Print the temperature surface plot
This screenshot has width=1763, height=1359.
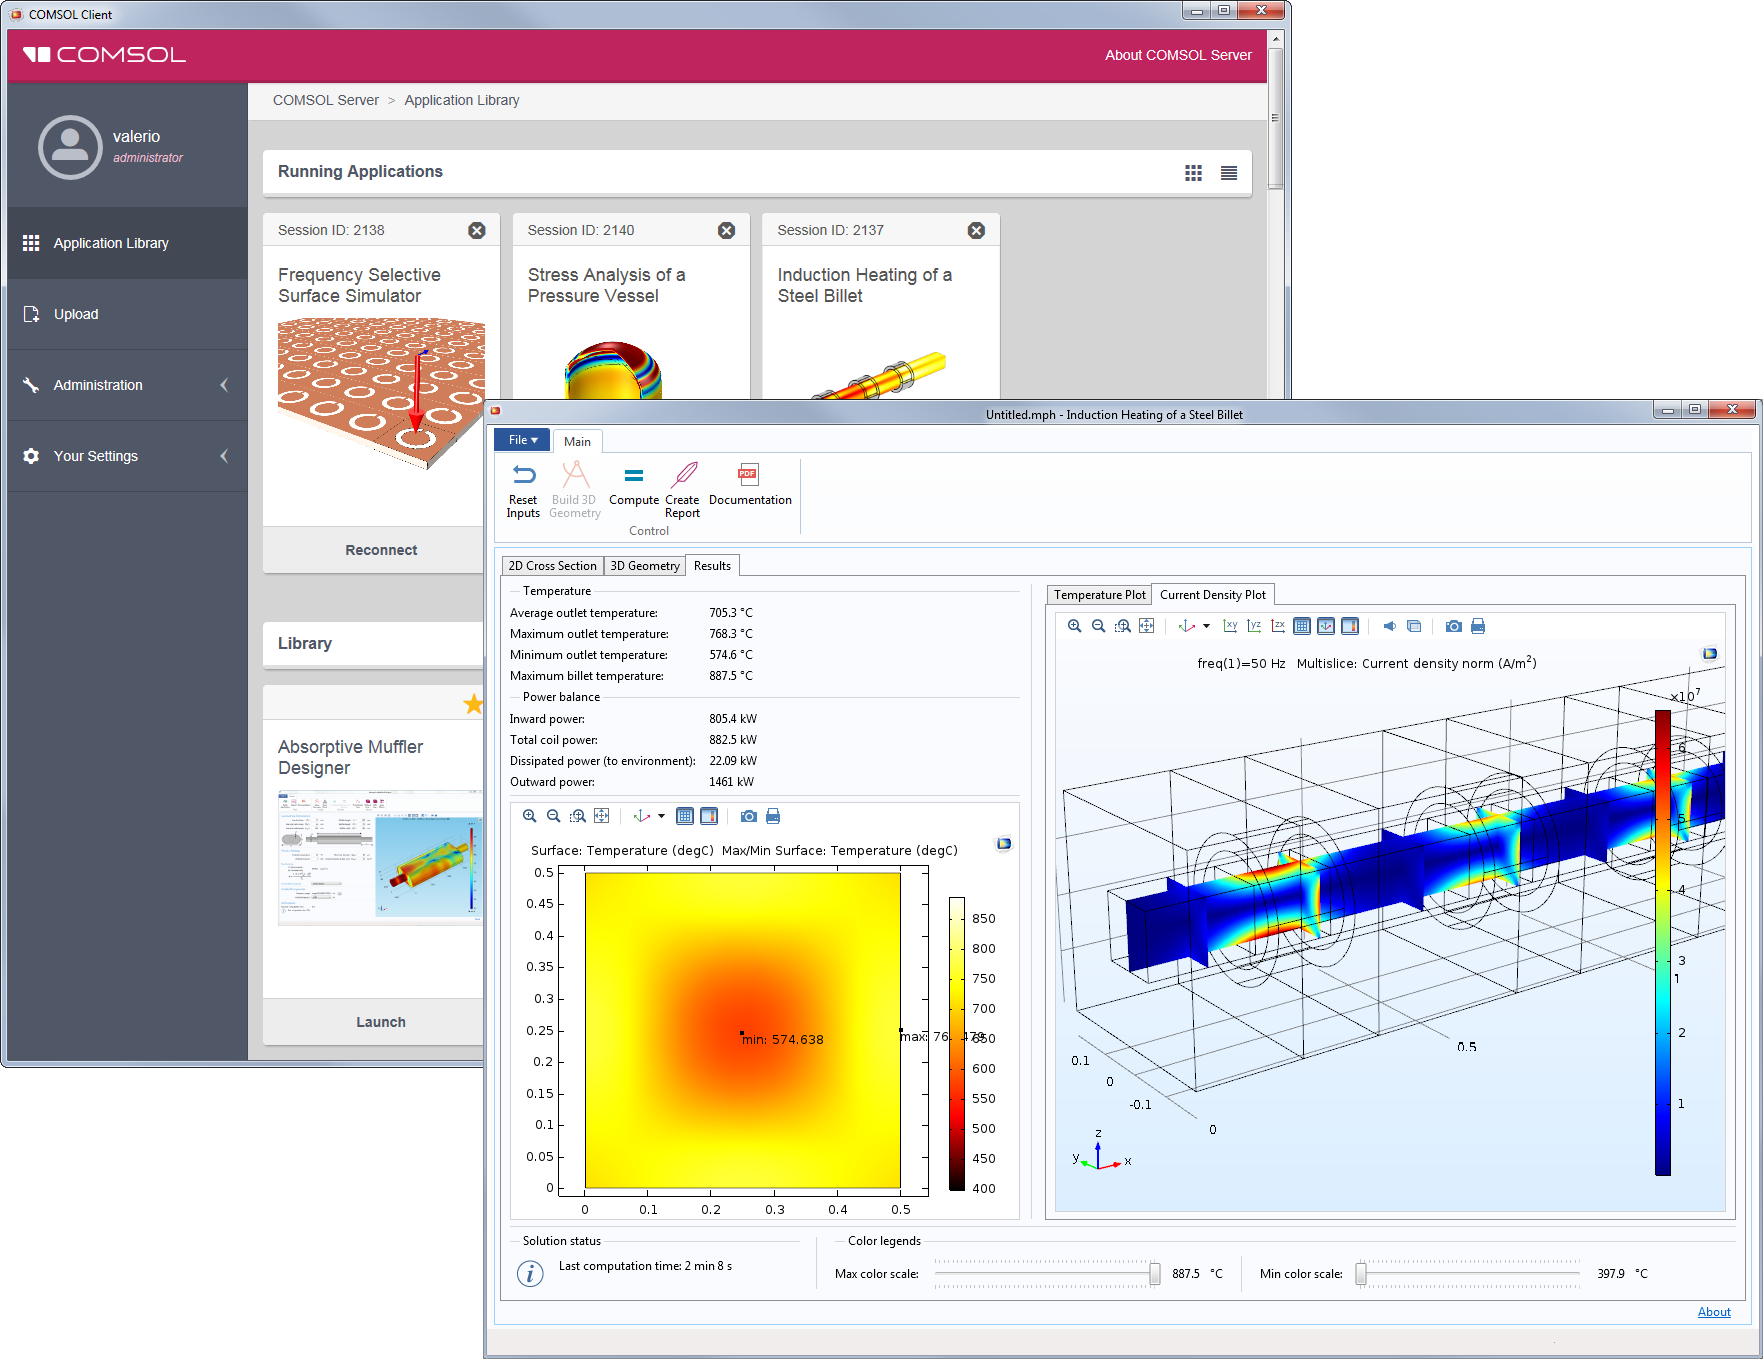773,816
